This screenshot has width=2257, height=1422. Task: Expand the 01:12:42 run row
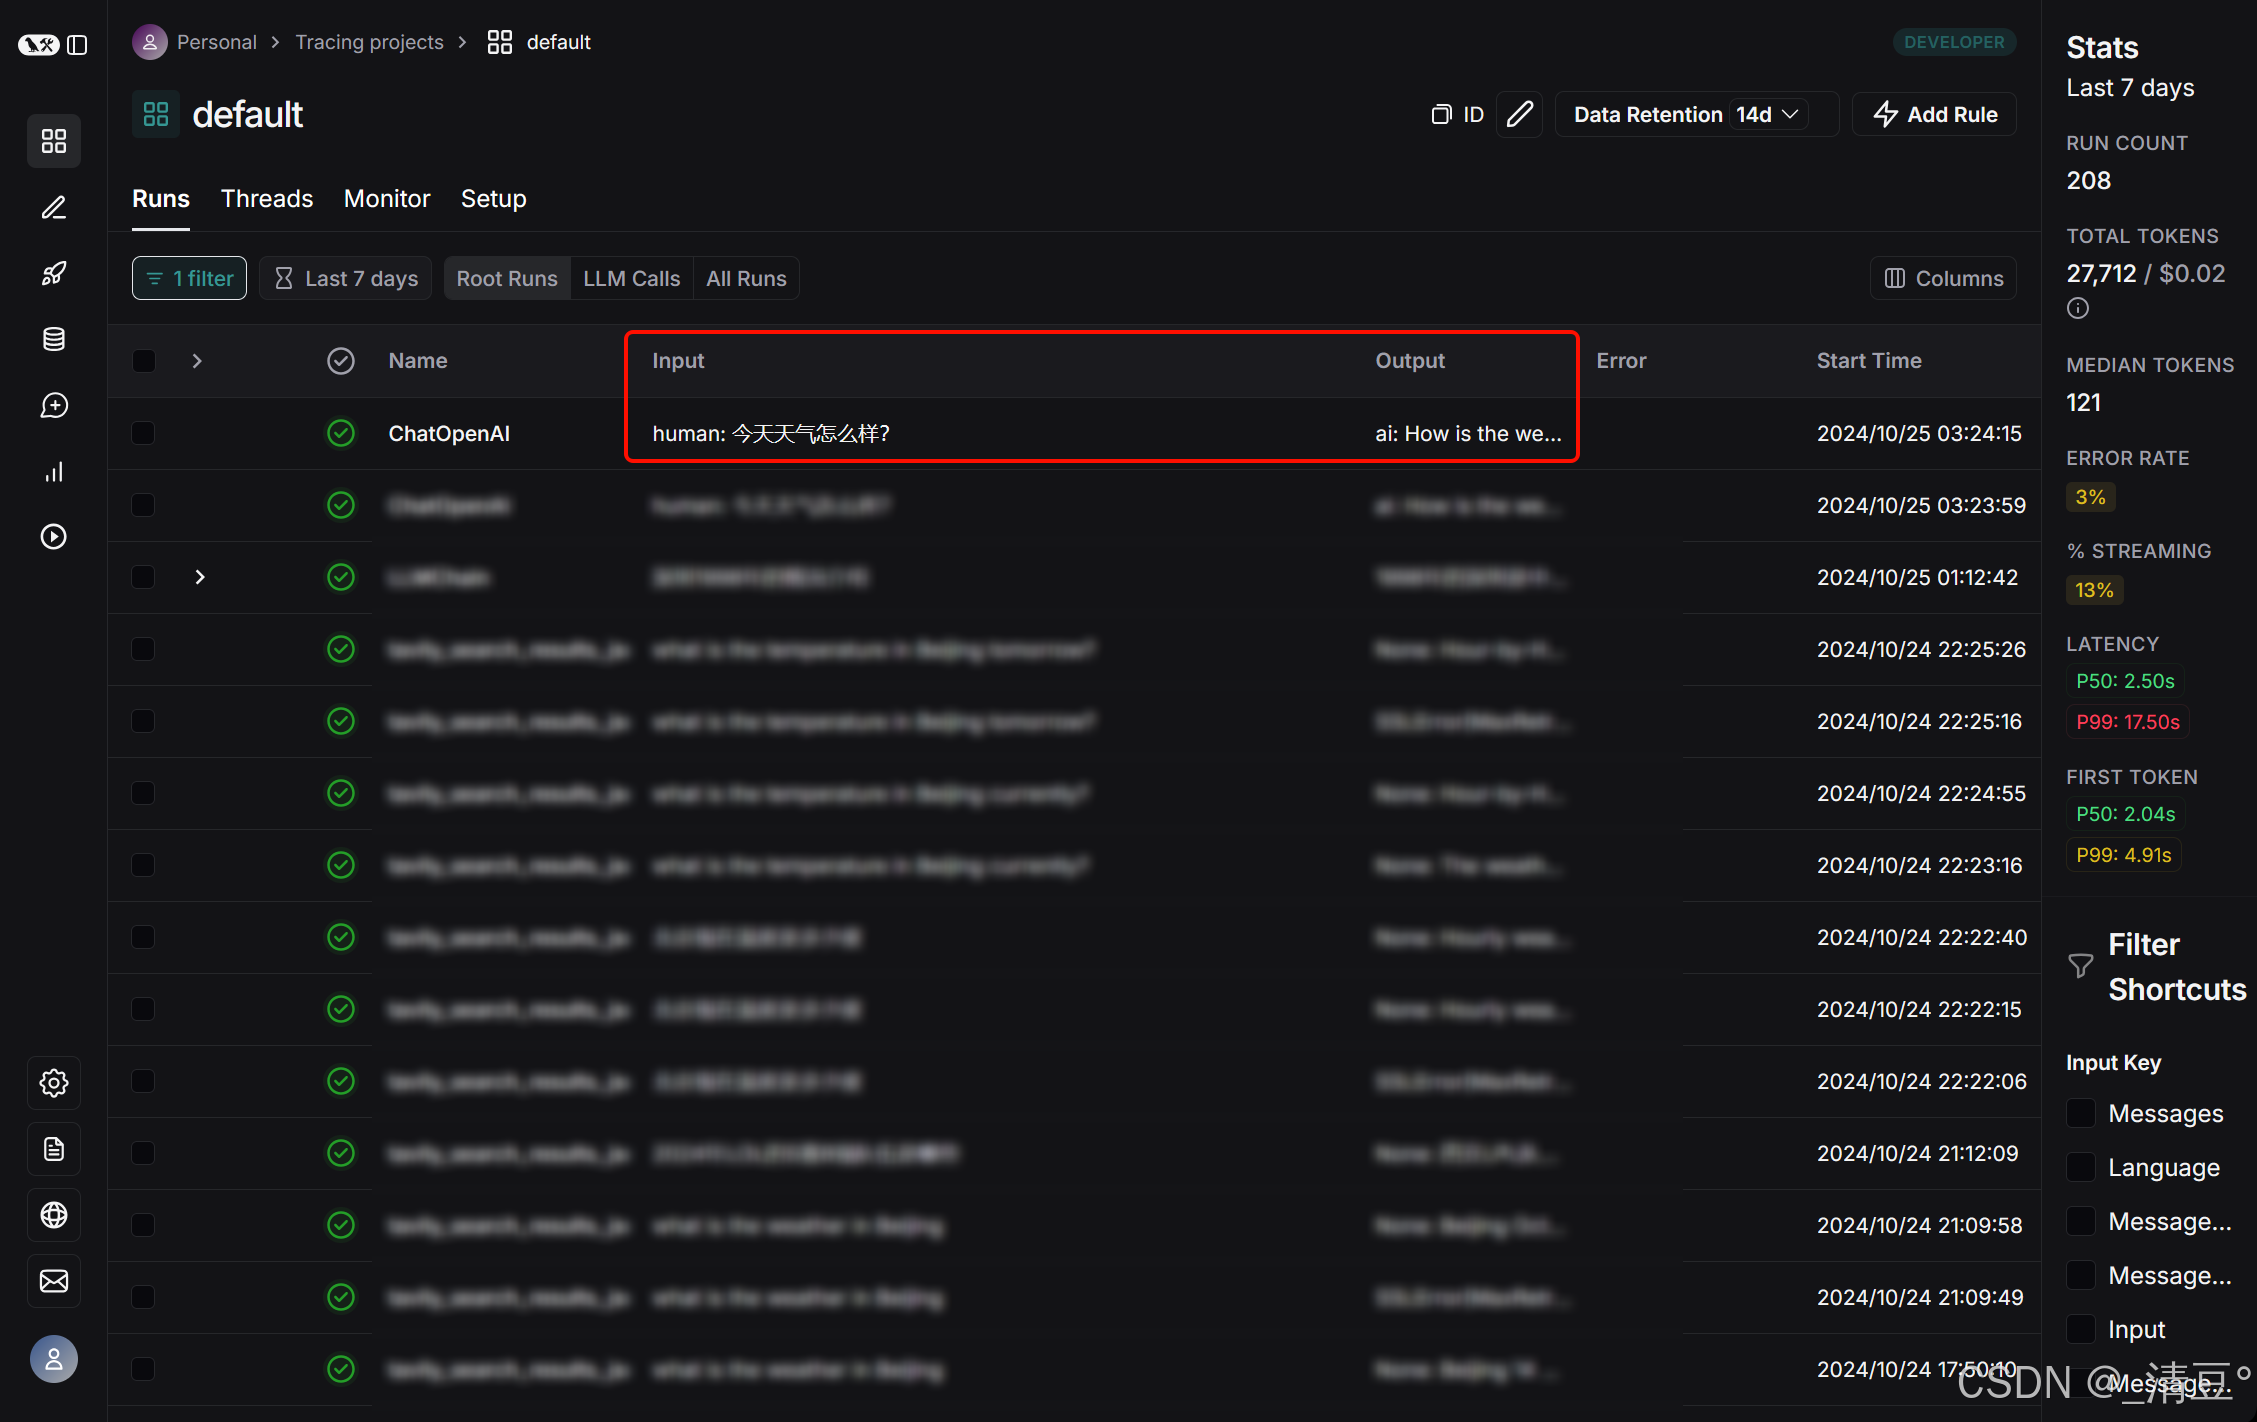(200, 577)
